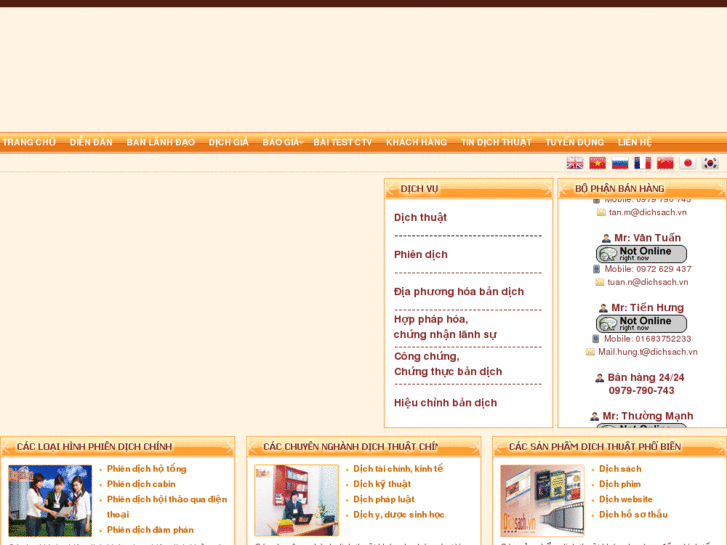
Task: Open Công chứng, Chứng thực bản dịch link
Action: [x=448, y=364]
